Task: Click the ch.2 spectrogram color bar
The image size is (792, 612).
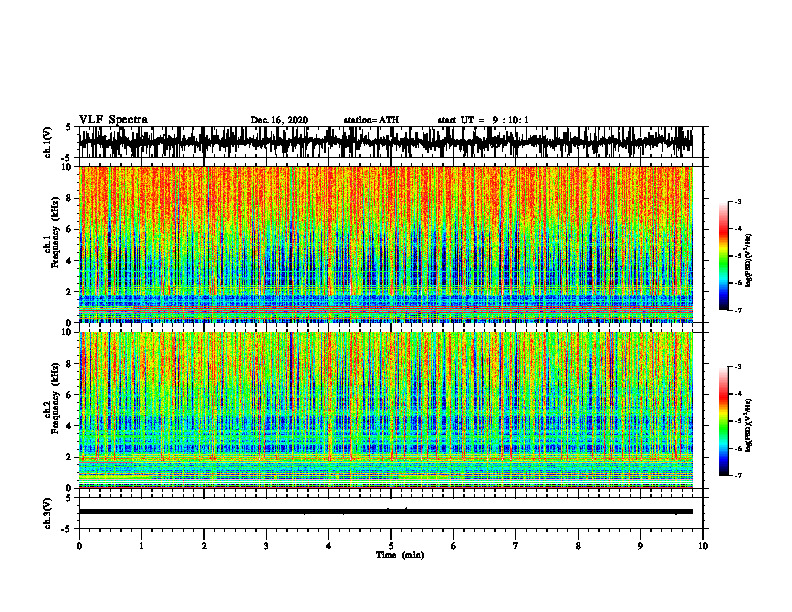Action: click(724, 421)
